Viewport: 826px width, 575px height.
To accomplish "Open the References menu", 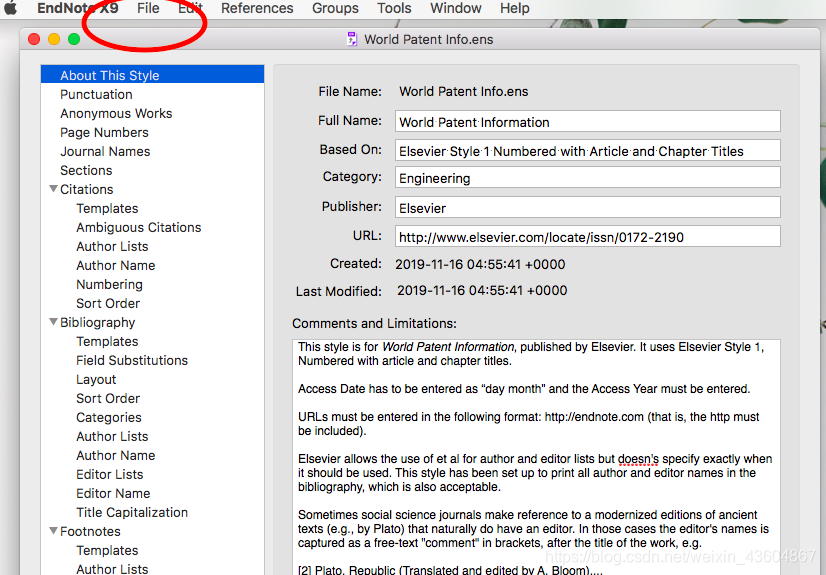I will 257,8.
